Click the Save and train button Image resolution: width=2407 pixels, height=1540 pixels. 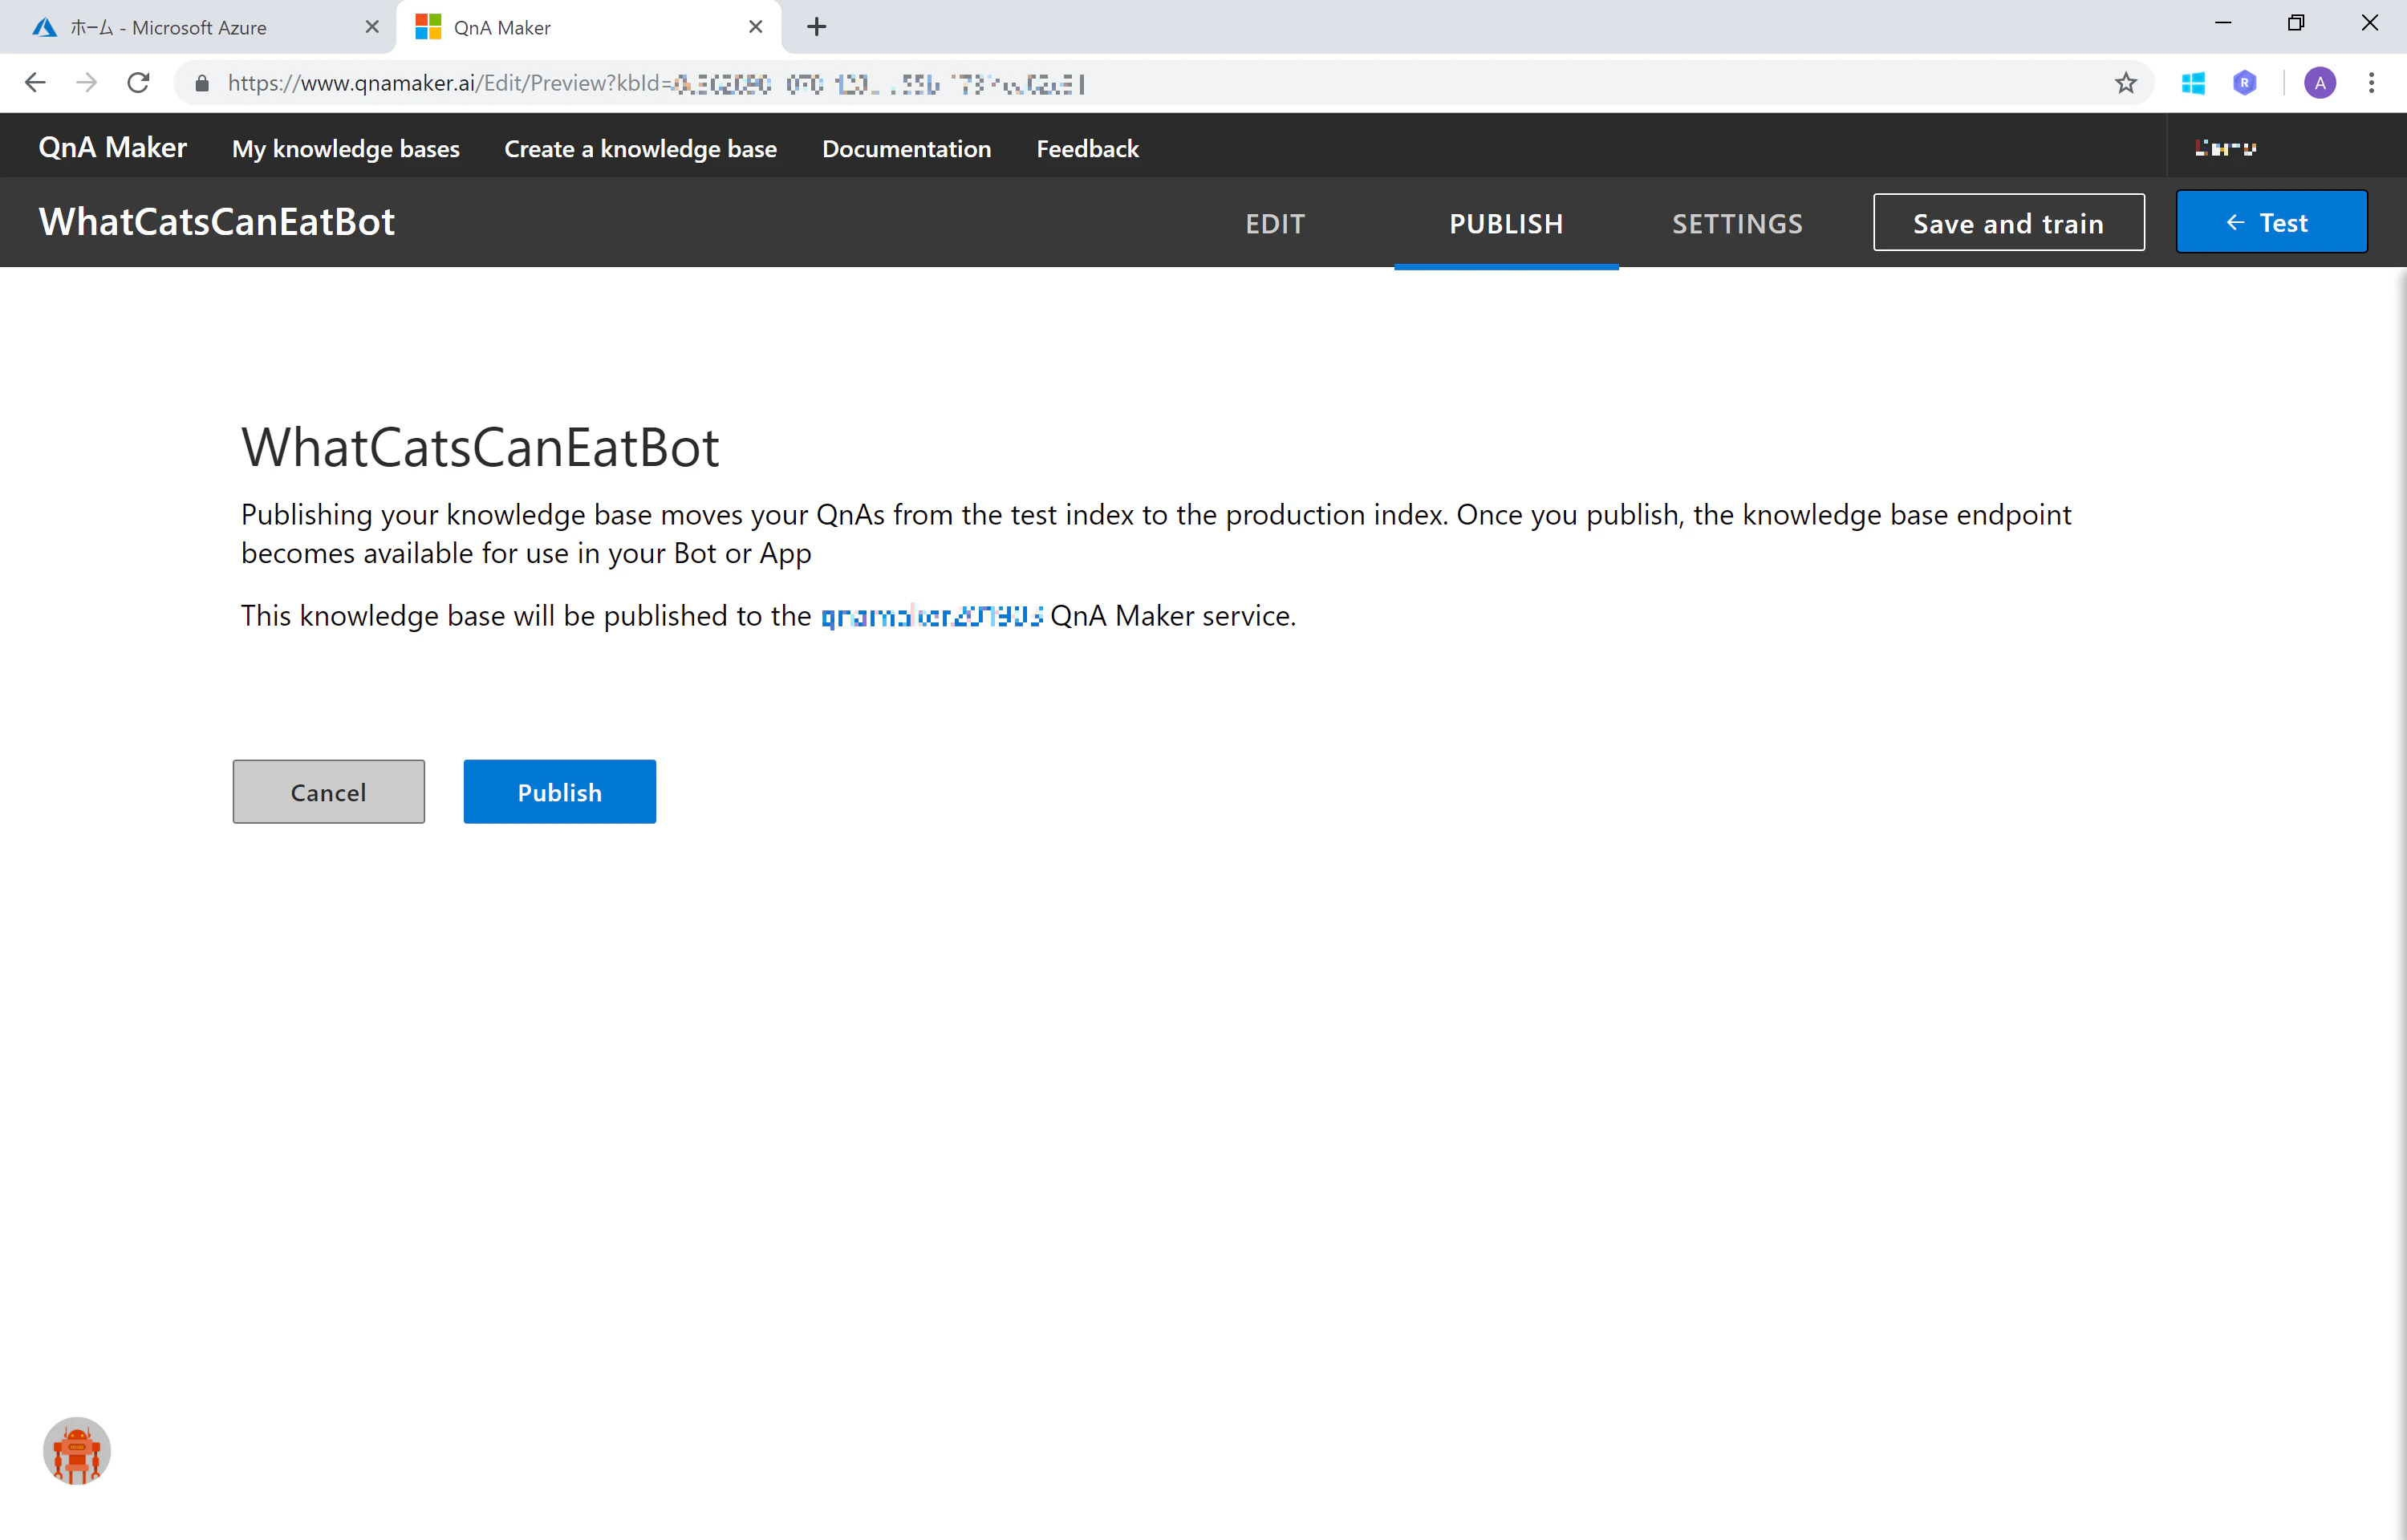2008,223
